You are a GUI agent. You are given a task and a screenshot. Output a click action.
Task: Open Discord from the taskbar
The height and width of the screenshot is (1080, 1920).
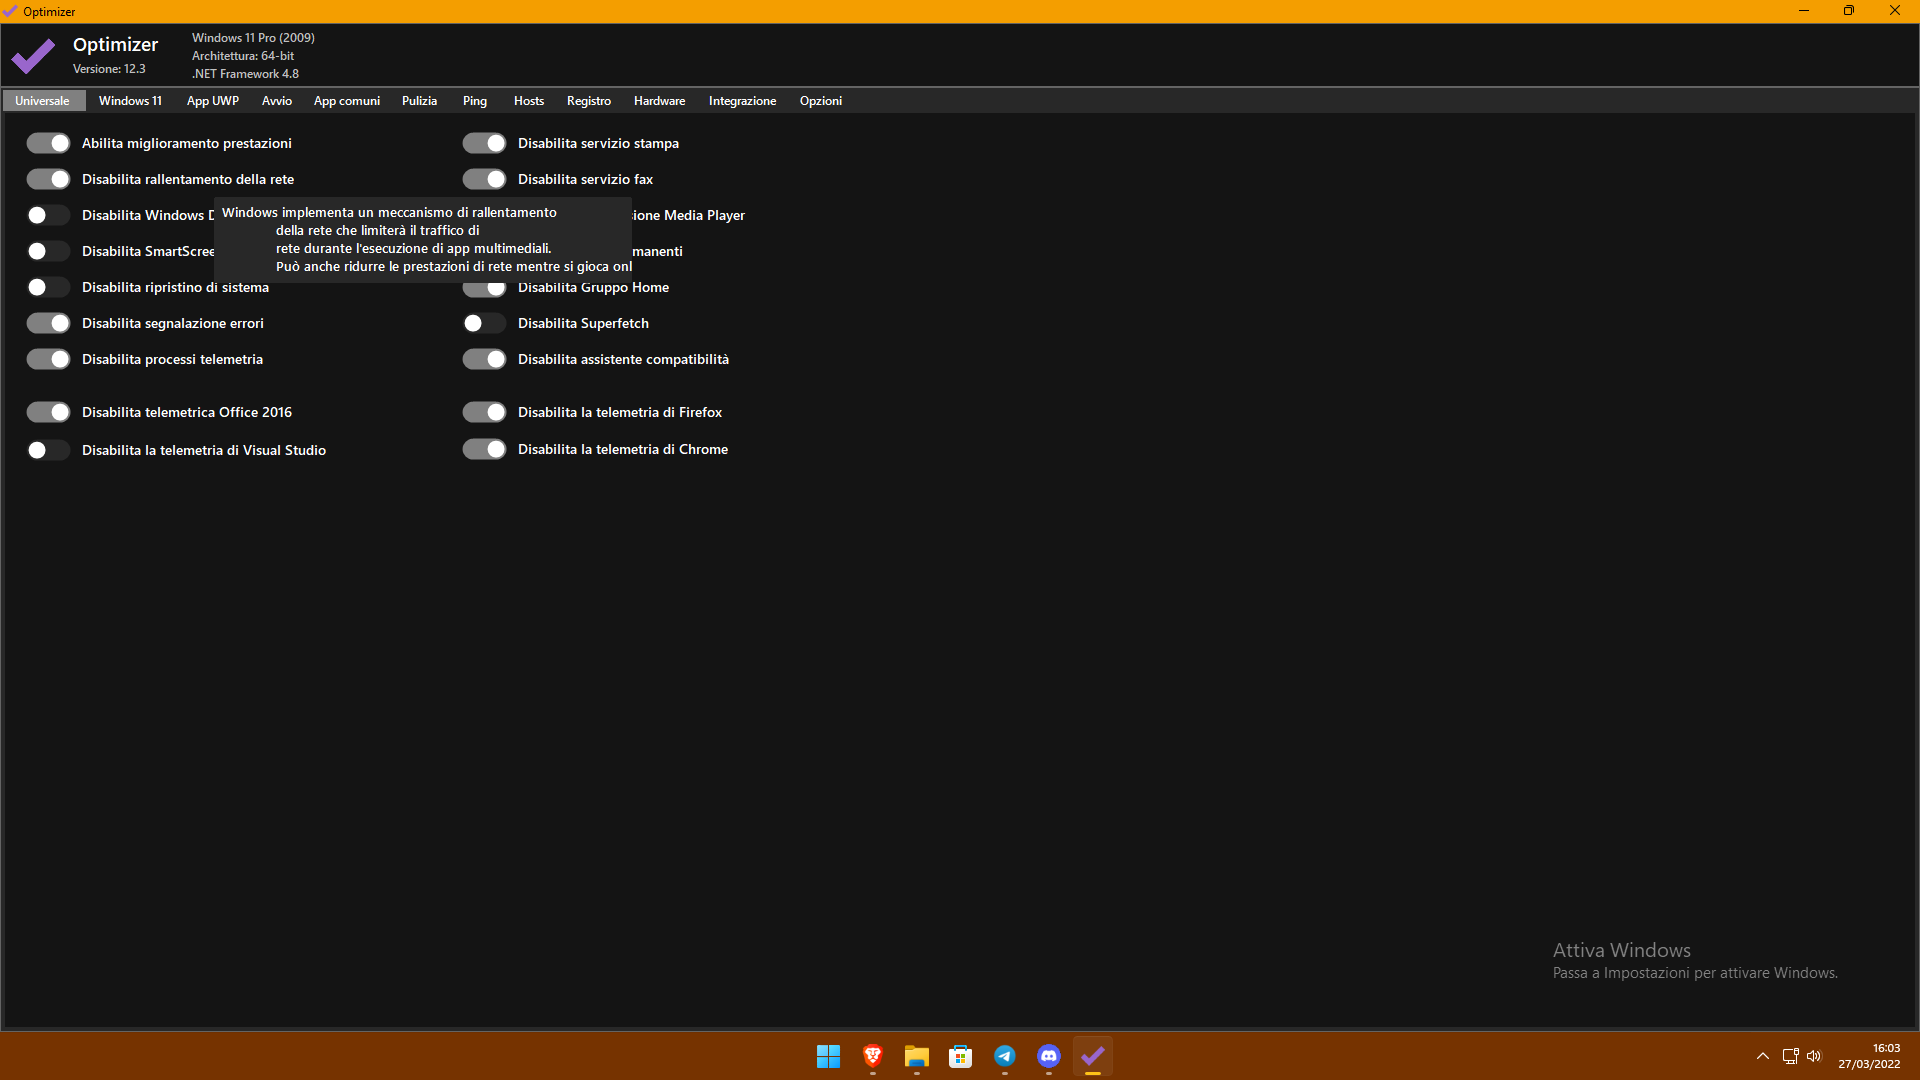(x=1048, y=1056)
